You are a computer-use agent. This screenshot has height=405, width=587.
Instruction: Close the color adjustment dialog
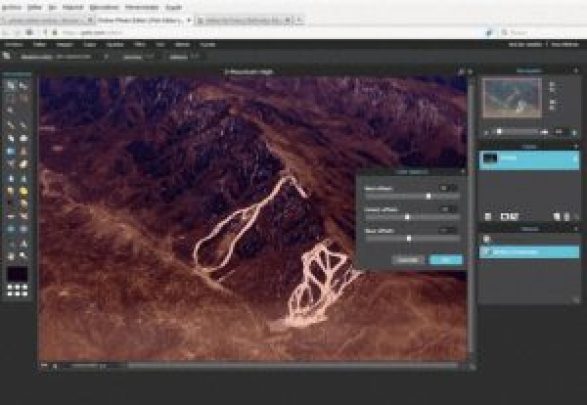tap(463, 172)
